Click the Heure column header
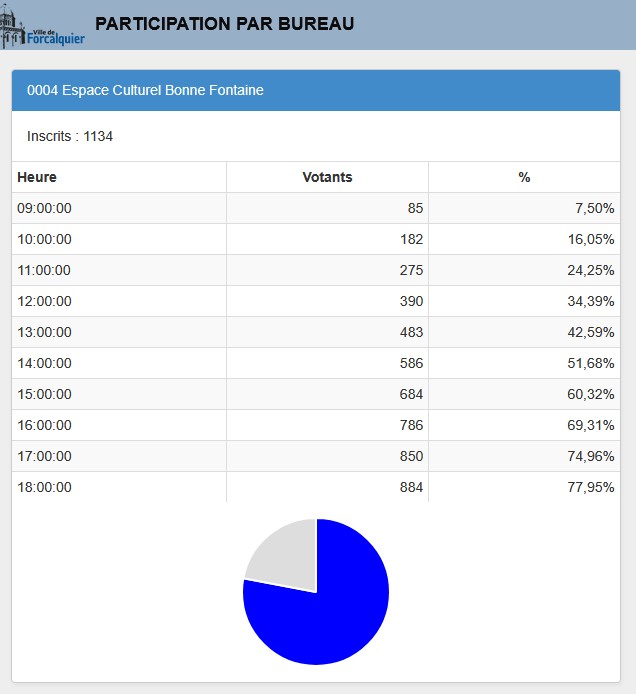The image size is (636, 694). (37, 177)
